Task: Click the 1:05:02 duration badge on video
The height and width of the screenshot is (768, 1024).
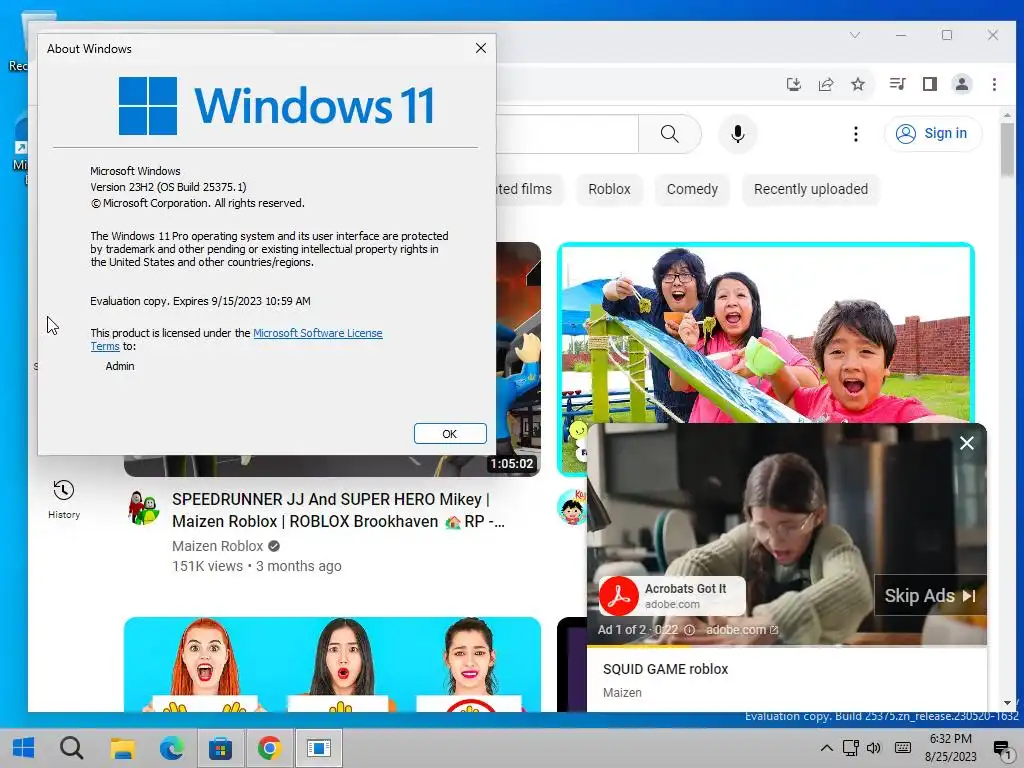Action: [512, 464]
